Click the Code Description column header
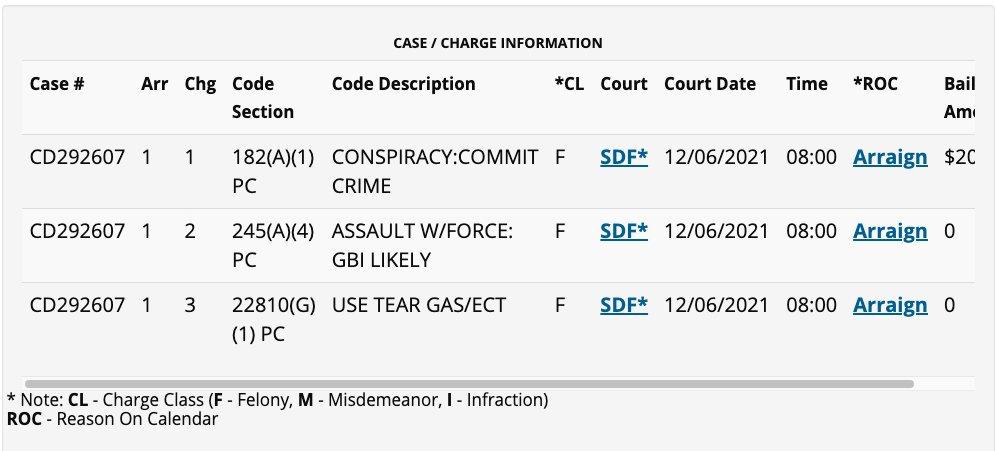Viewport: 996px width, 451px height. (x=403, y=84)
